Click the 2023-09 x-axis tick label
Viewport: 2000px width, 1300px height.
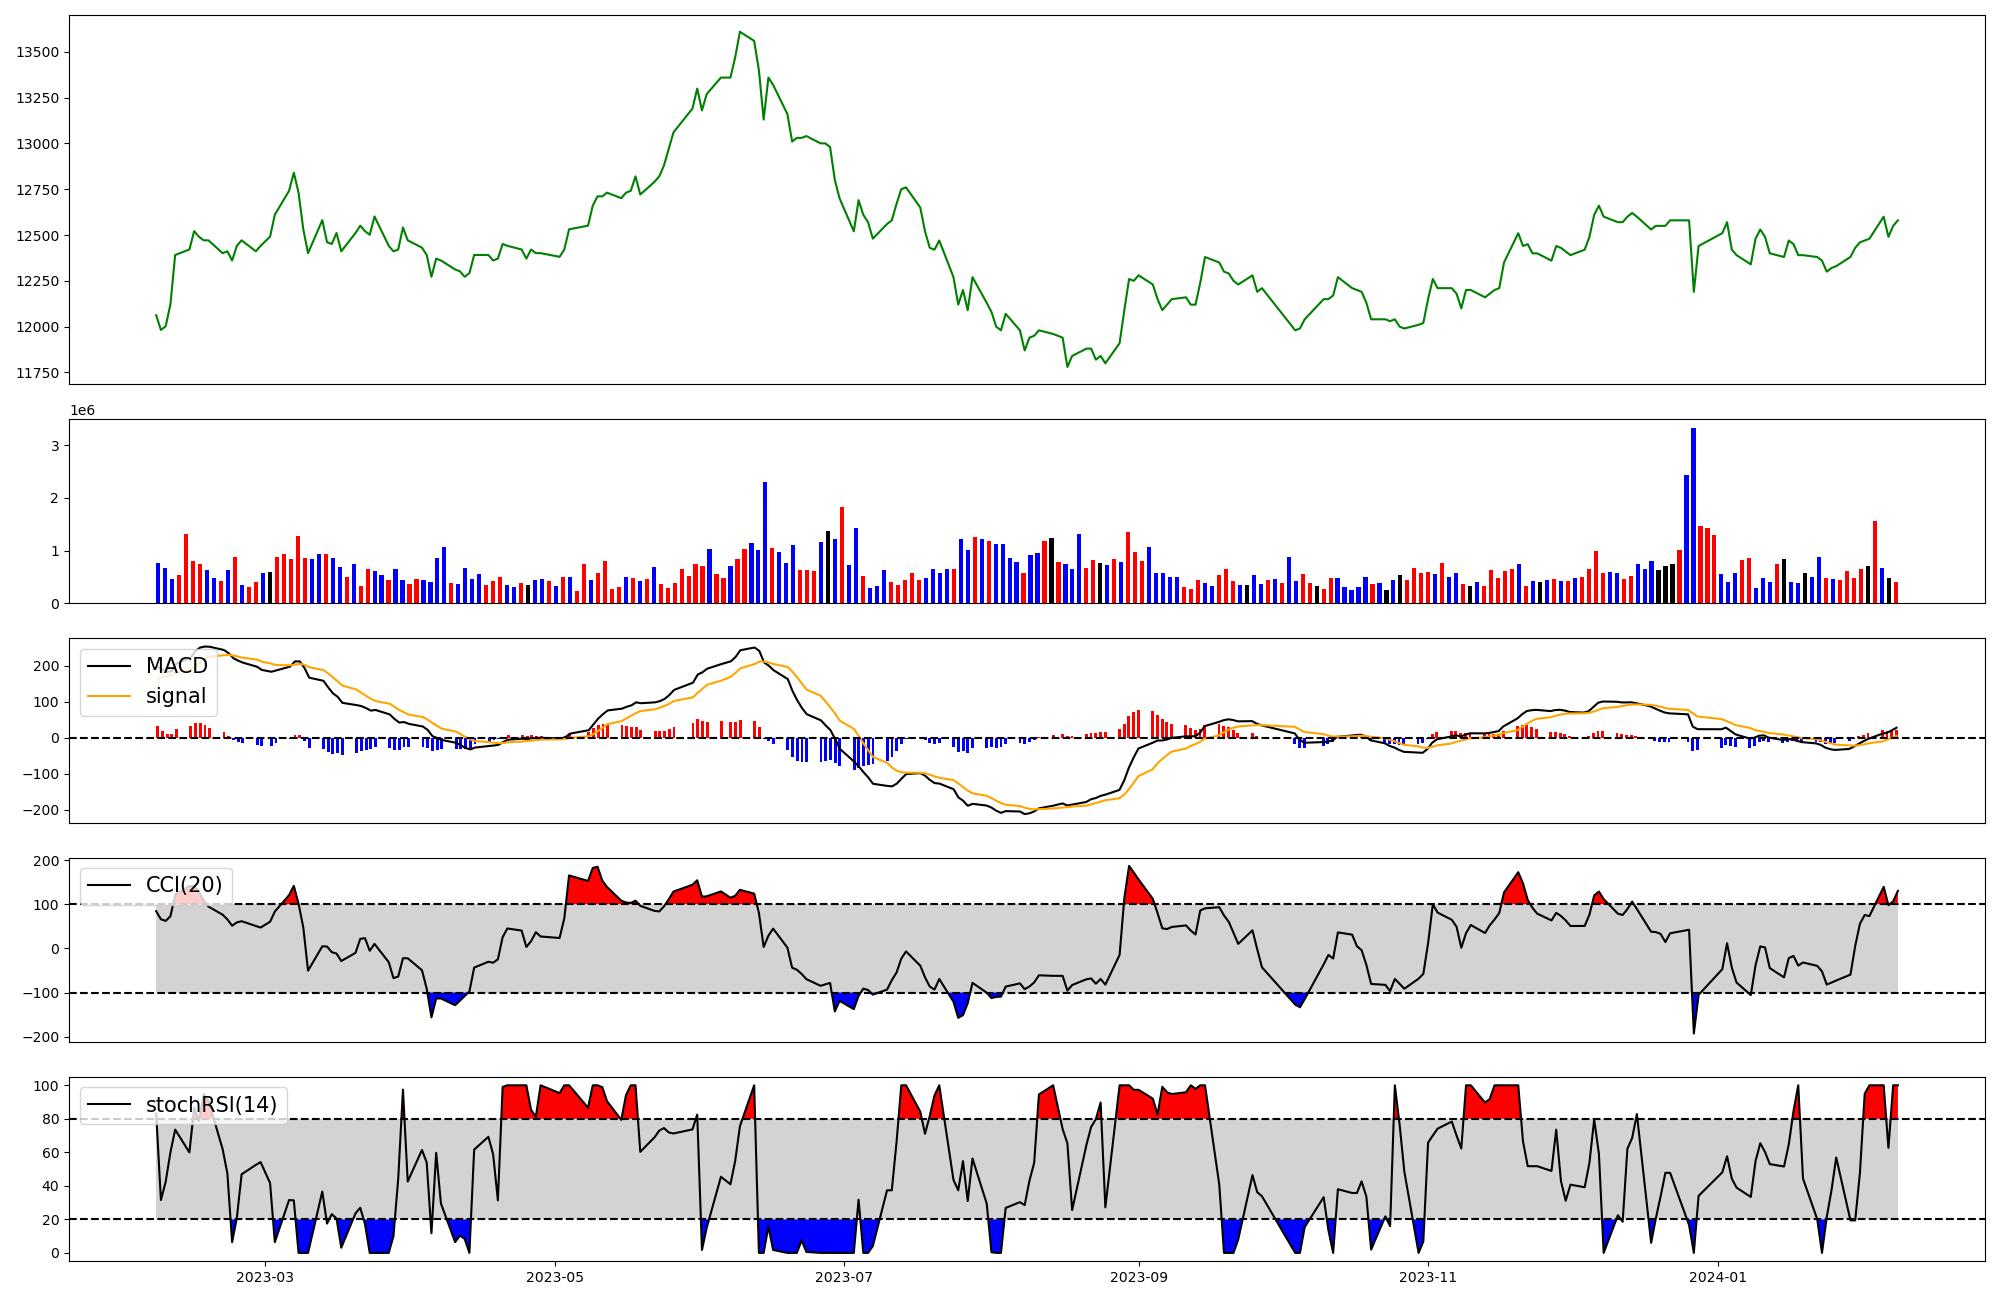point(1139,1277)
